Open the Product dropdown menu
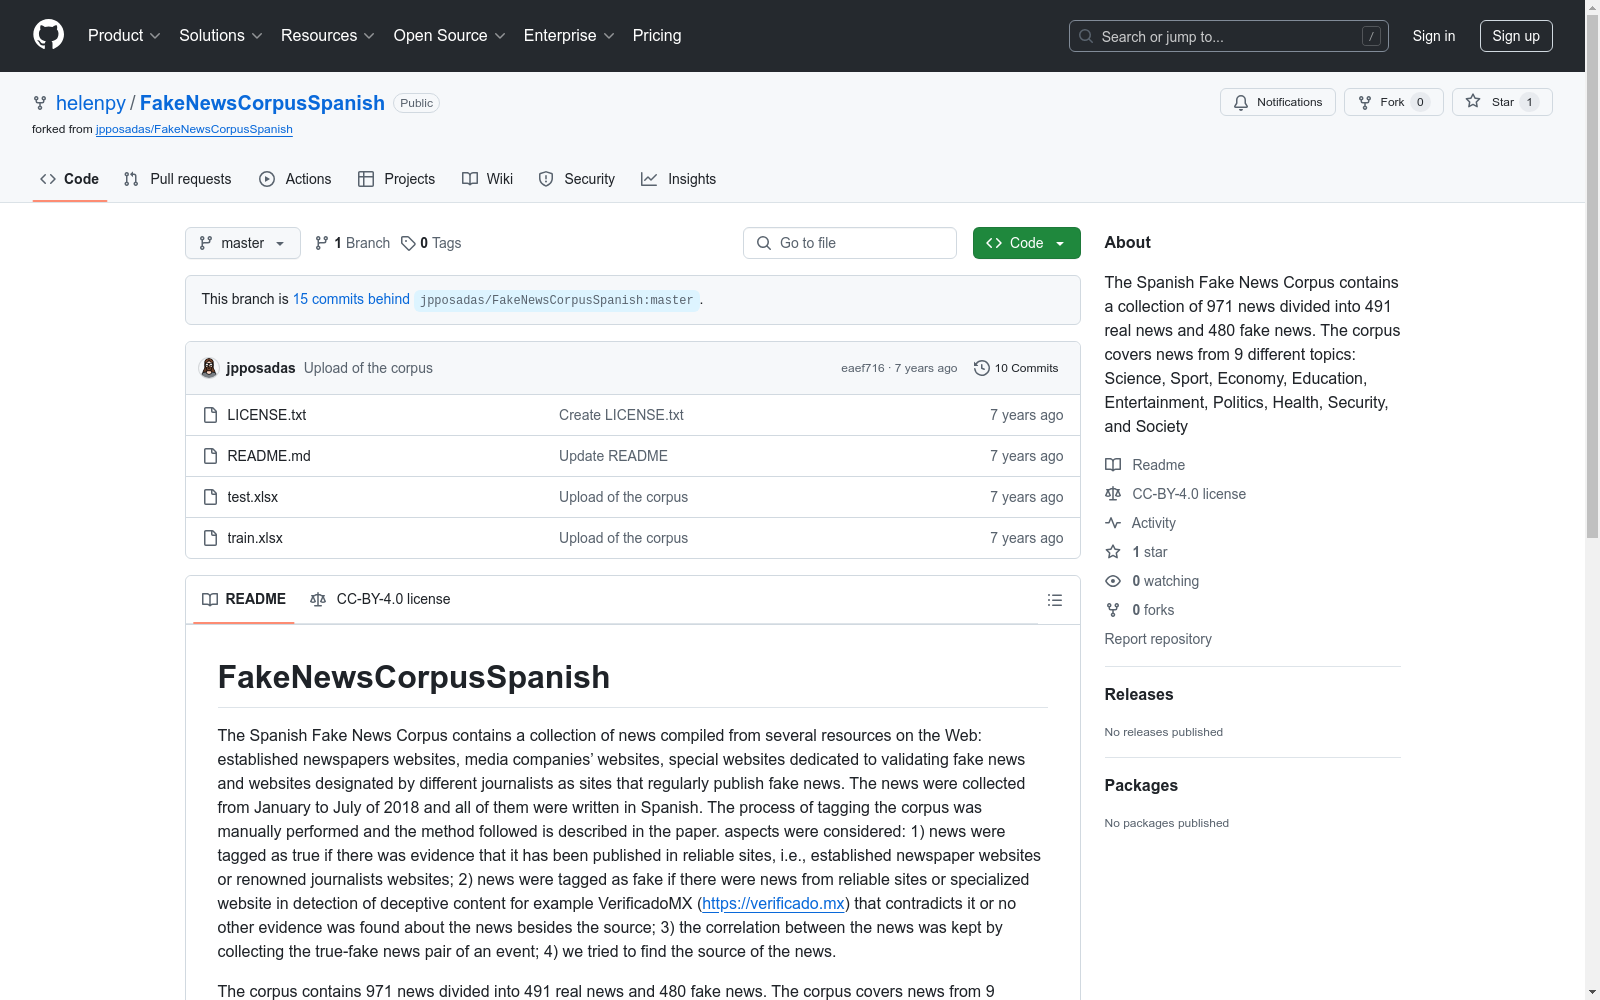The image size is (1600, 1000). pyautogui.click(x=124, y=36)
